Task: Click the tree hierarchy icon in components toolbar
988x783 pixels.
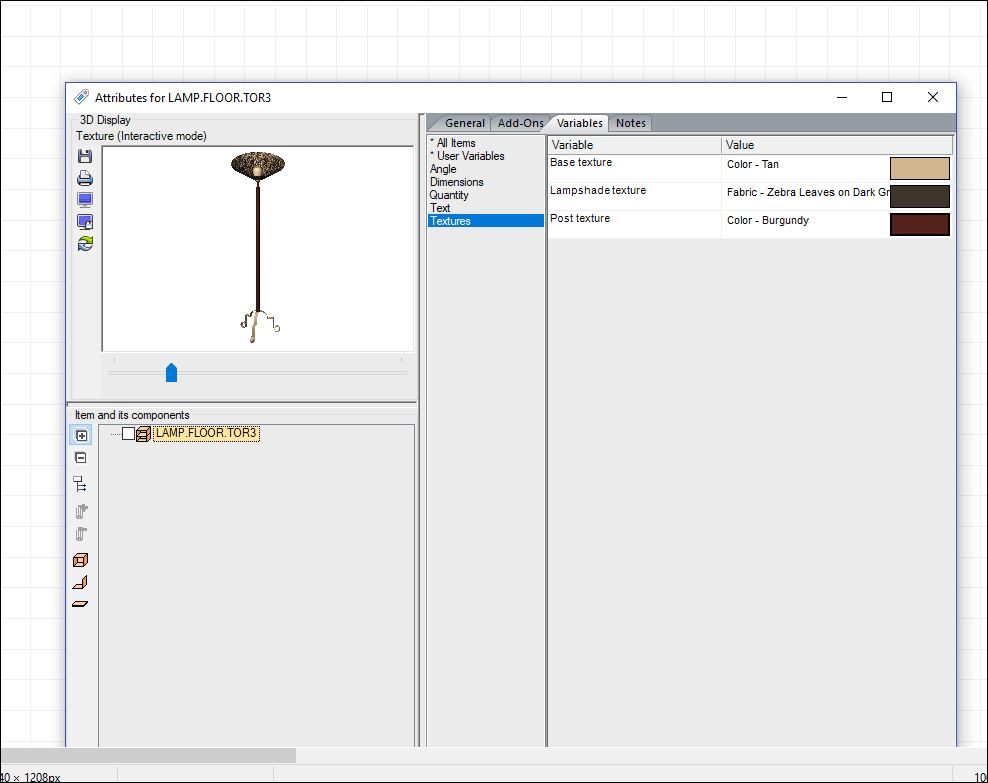Action: pos(81,484)
